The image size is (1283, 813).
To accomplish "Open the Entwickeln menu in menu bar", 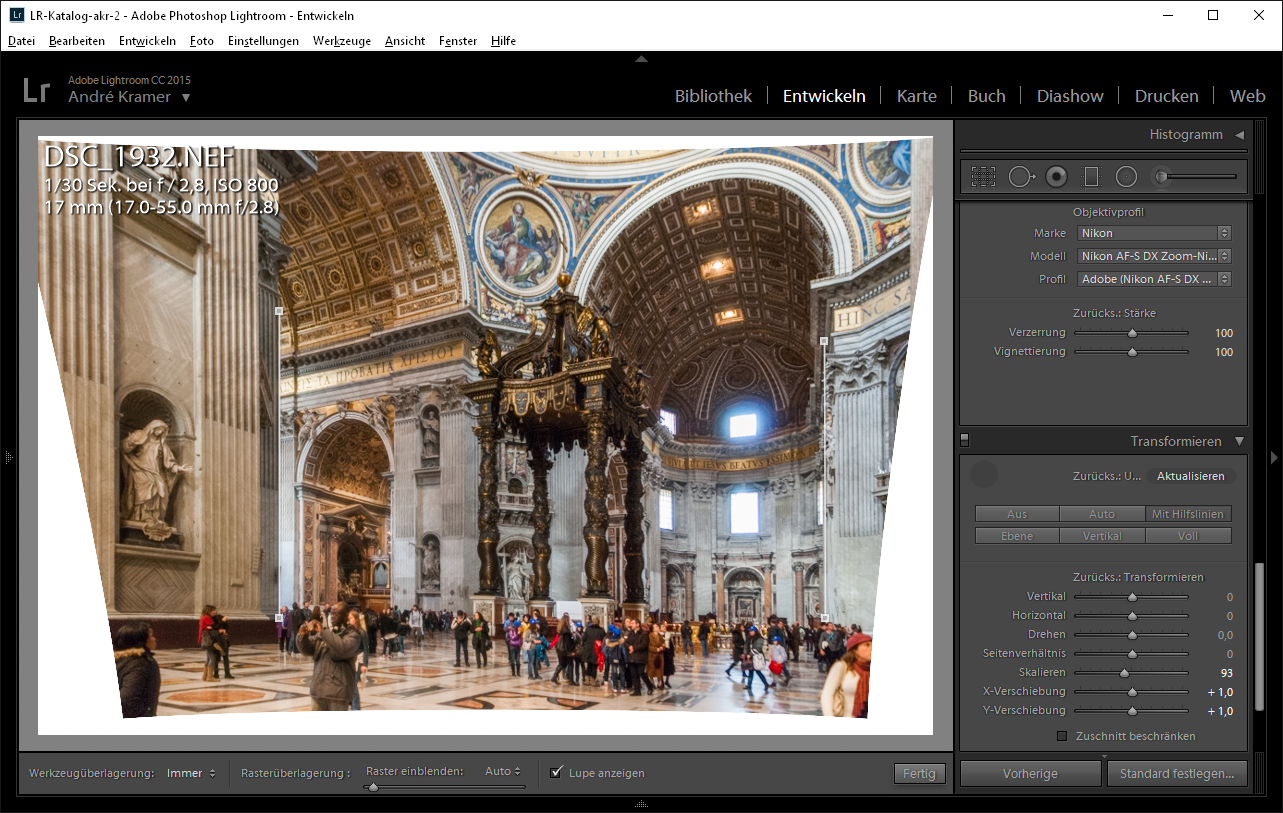I will pyautogui.click(x=147, y=41).
